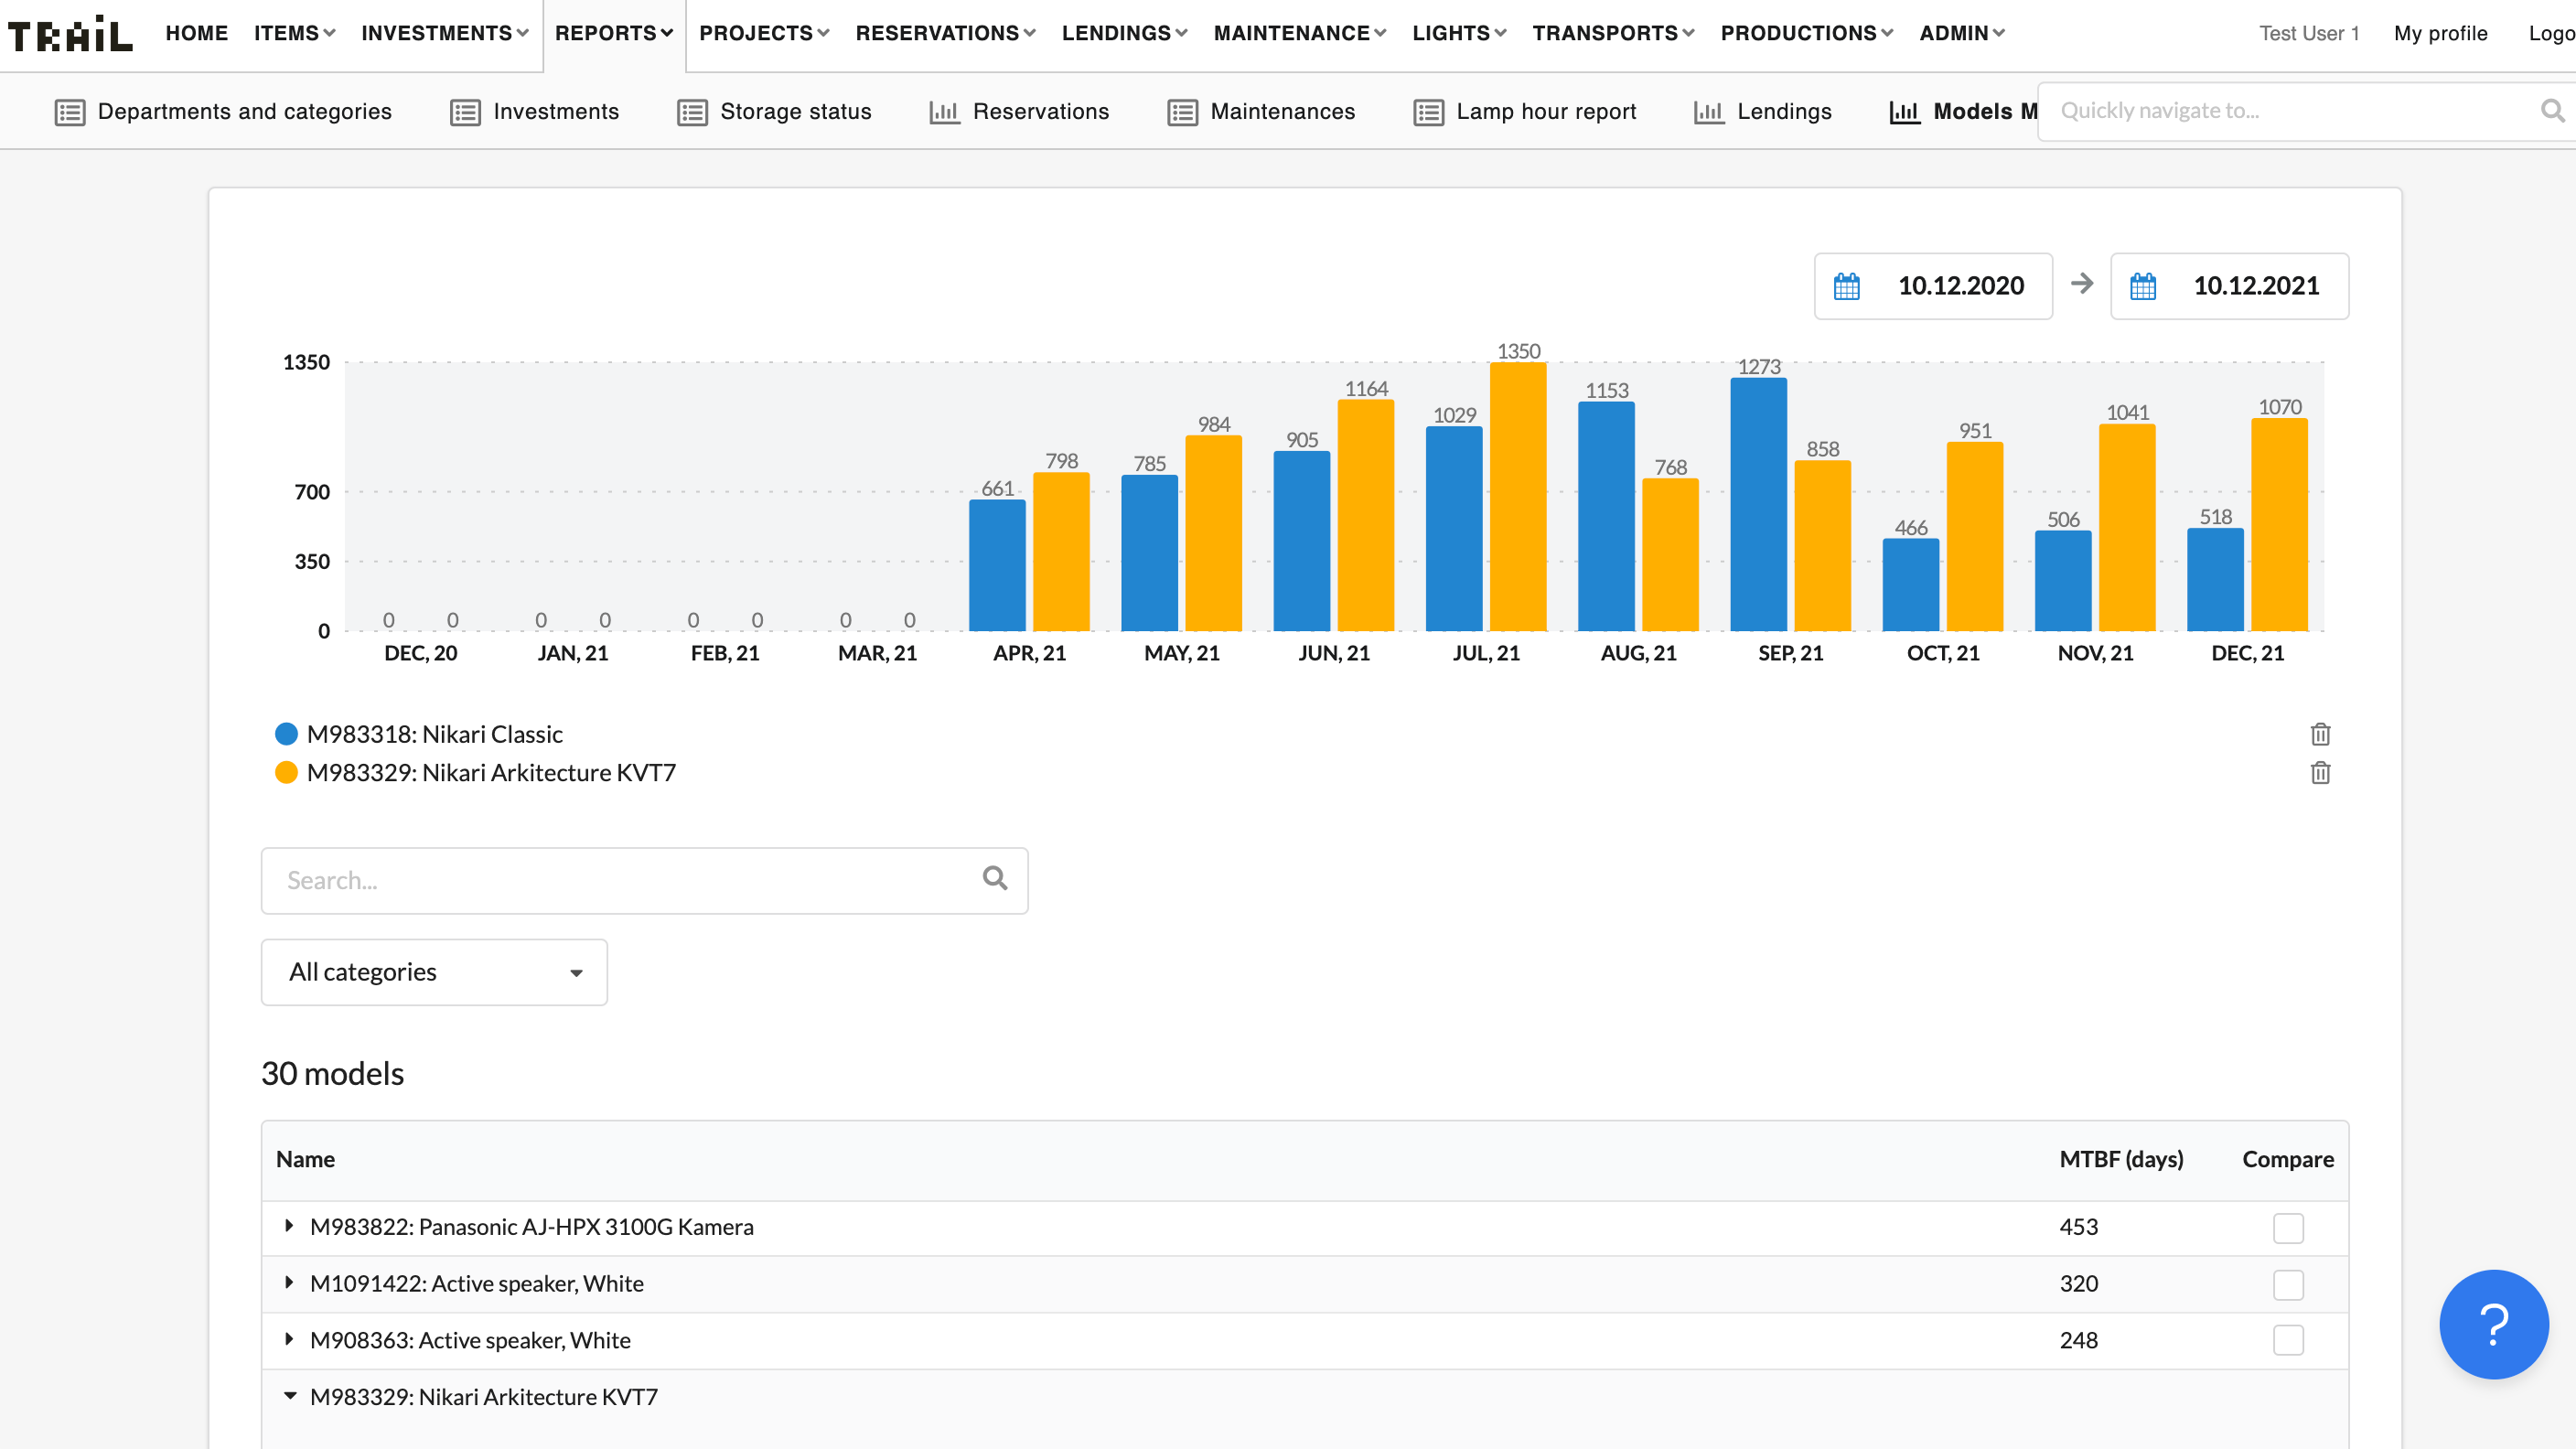Click the end date field 10.12.2021
This screenshot has width=2576, height=1449.
point(2229,286)
